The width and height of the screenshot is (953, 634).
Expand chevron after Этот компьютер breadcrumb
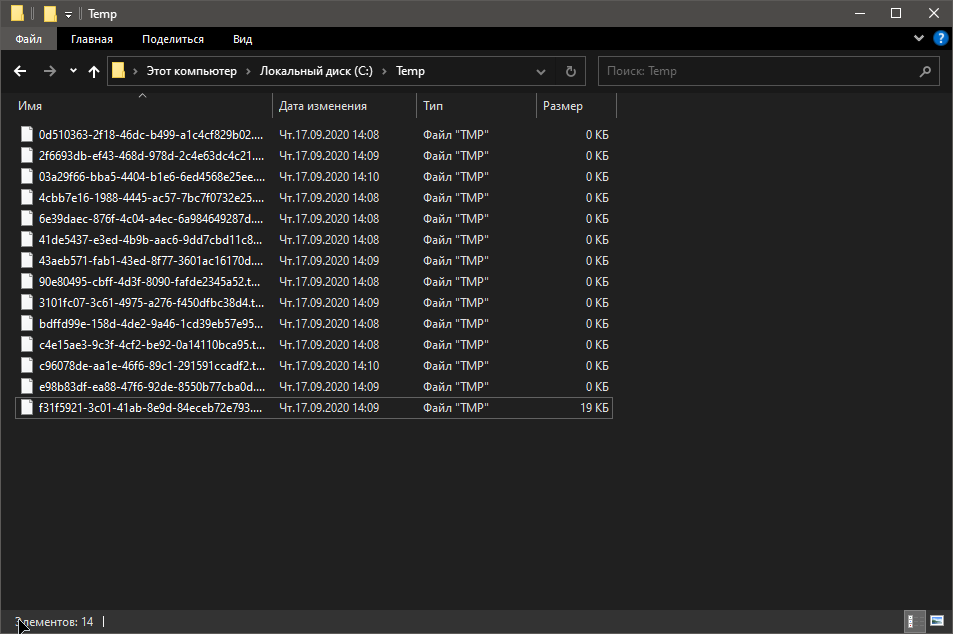pos(249,72)
